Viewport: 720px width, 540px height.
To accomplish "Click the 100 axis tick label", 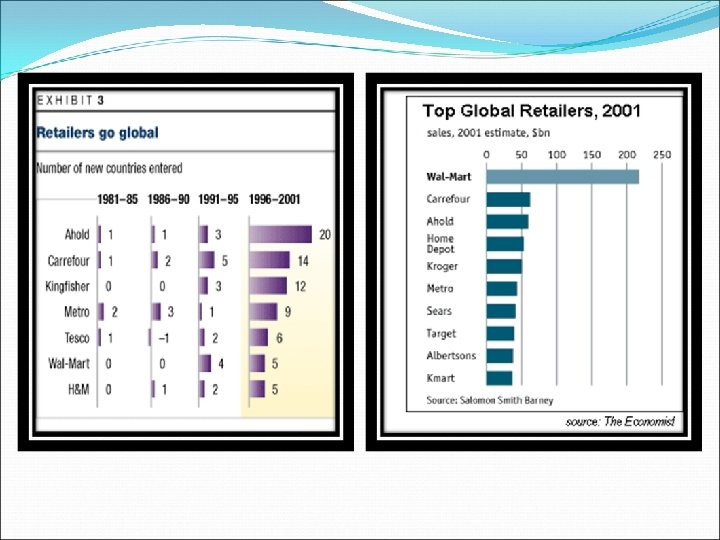I will [x=557, y=155].
